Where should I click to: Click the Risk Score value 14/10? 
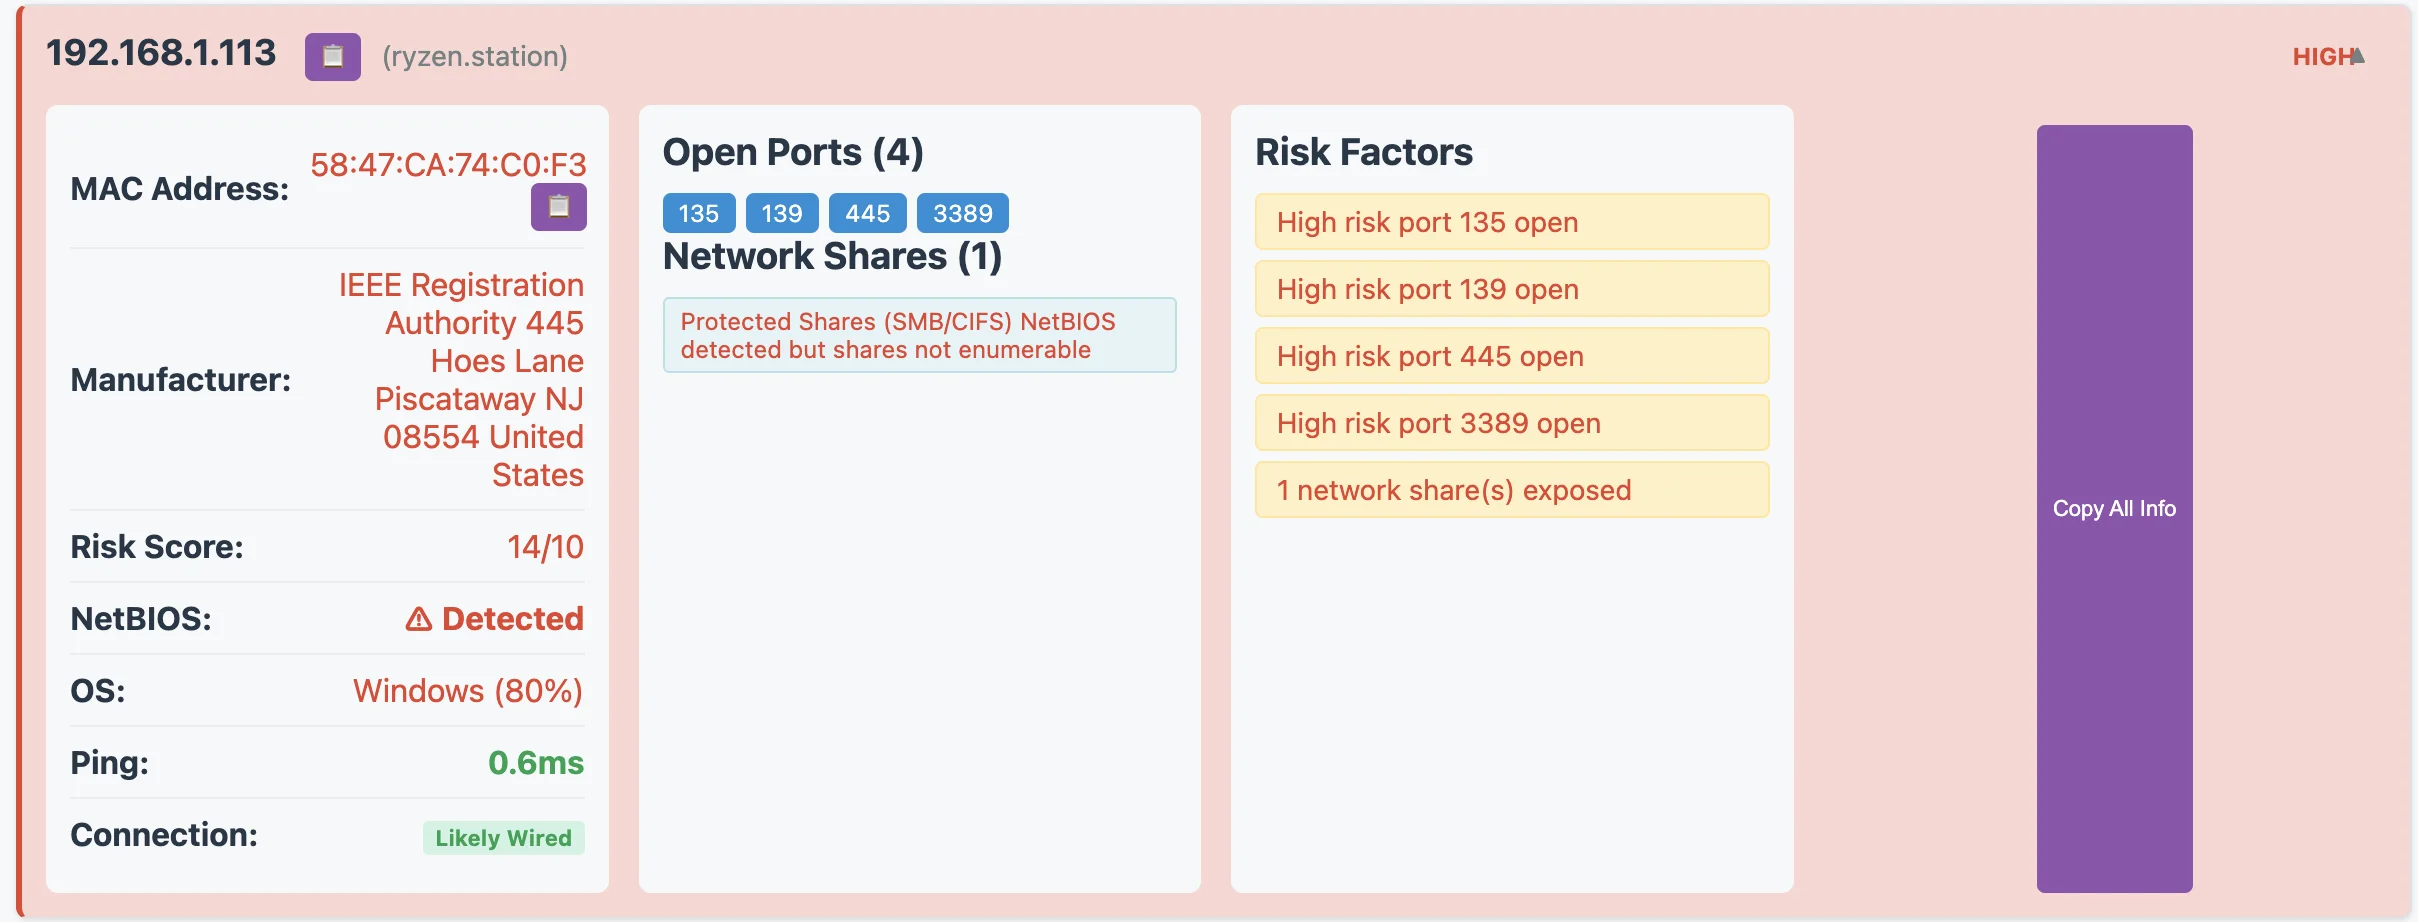point(545,547)
